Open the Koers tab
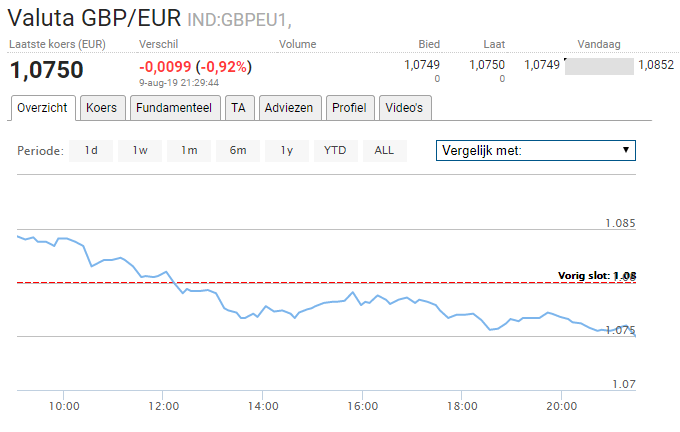Image resolution: width=680 pixels, height=432 pixels. coord(102,107)
